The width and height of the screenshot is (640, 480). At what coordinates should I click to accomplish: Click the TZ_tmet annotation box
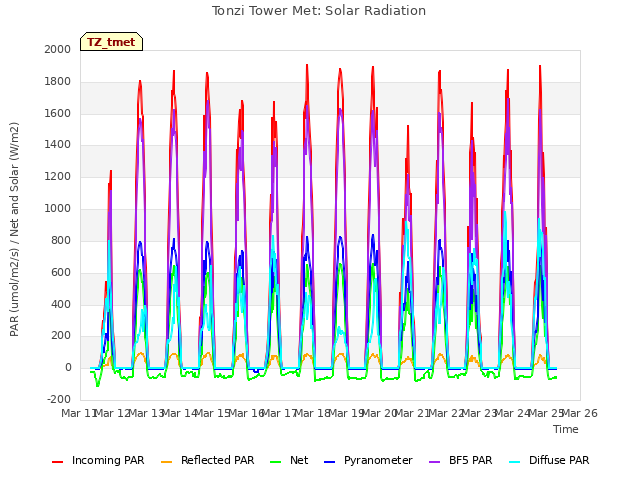pos(111,42)
